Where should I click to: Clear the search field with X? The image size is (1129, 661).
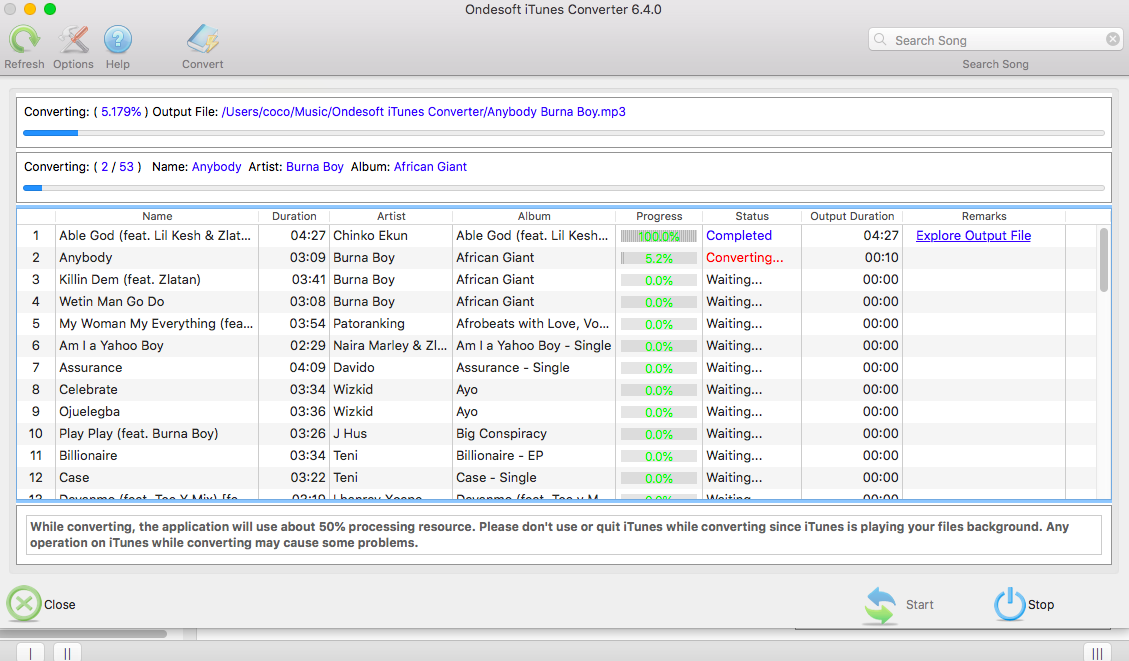[1112, 40]
